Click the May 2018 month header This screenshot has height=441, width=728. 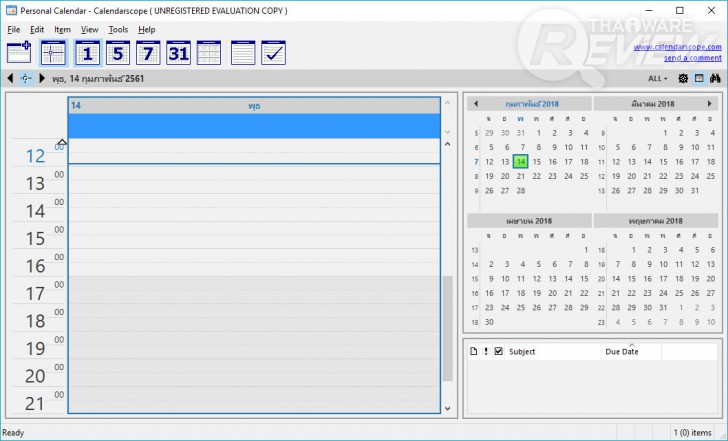(x=656, y=221)
